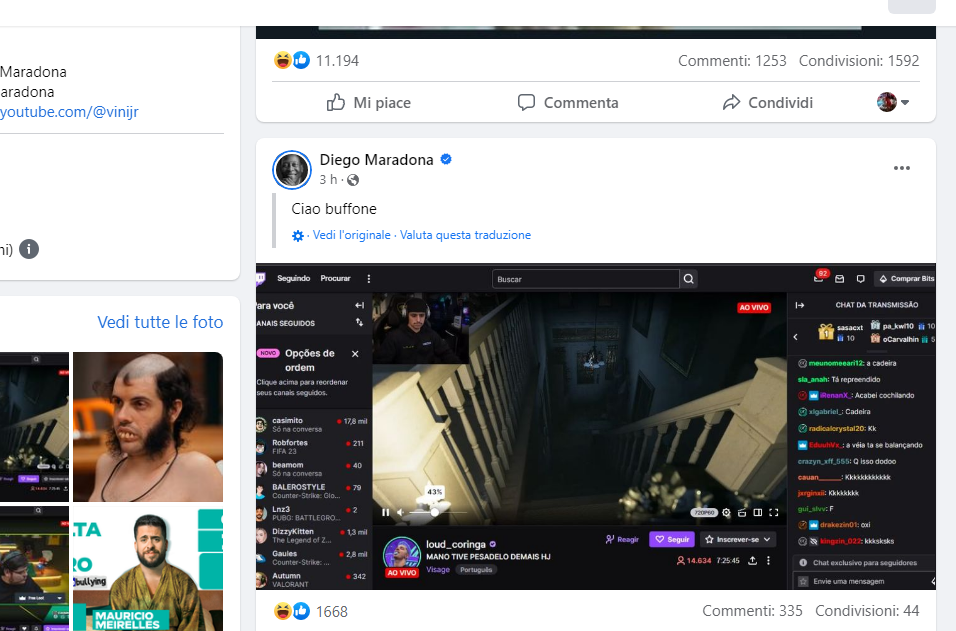This screenshot has height=631, width=956.
Task: View the 44 shares on Maradona's post
Action: [x=867, y=611]
